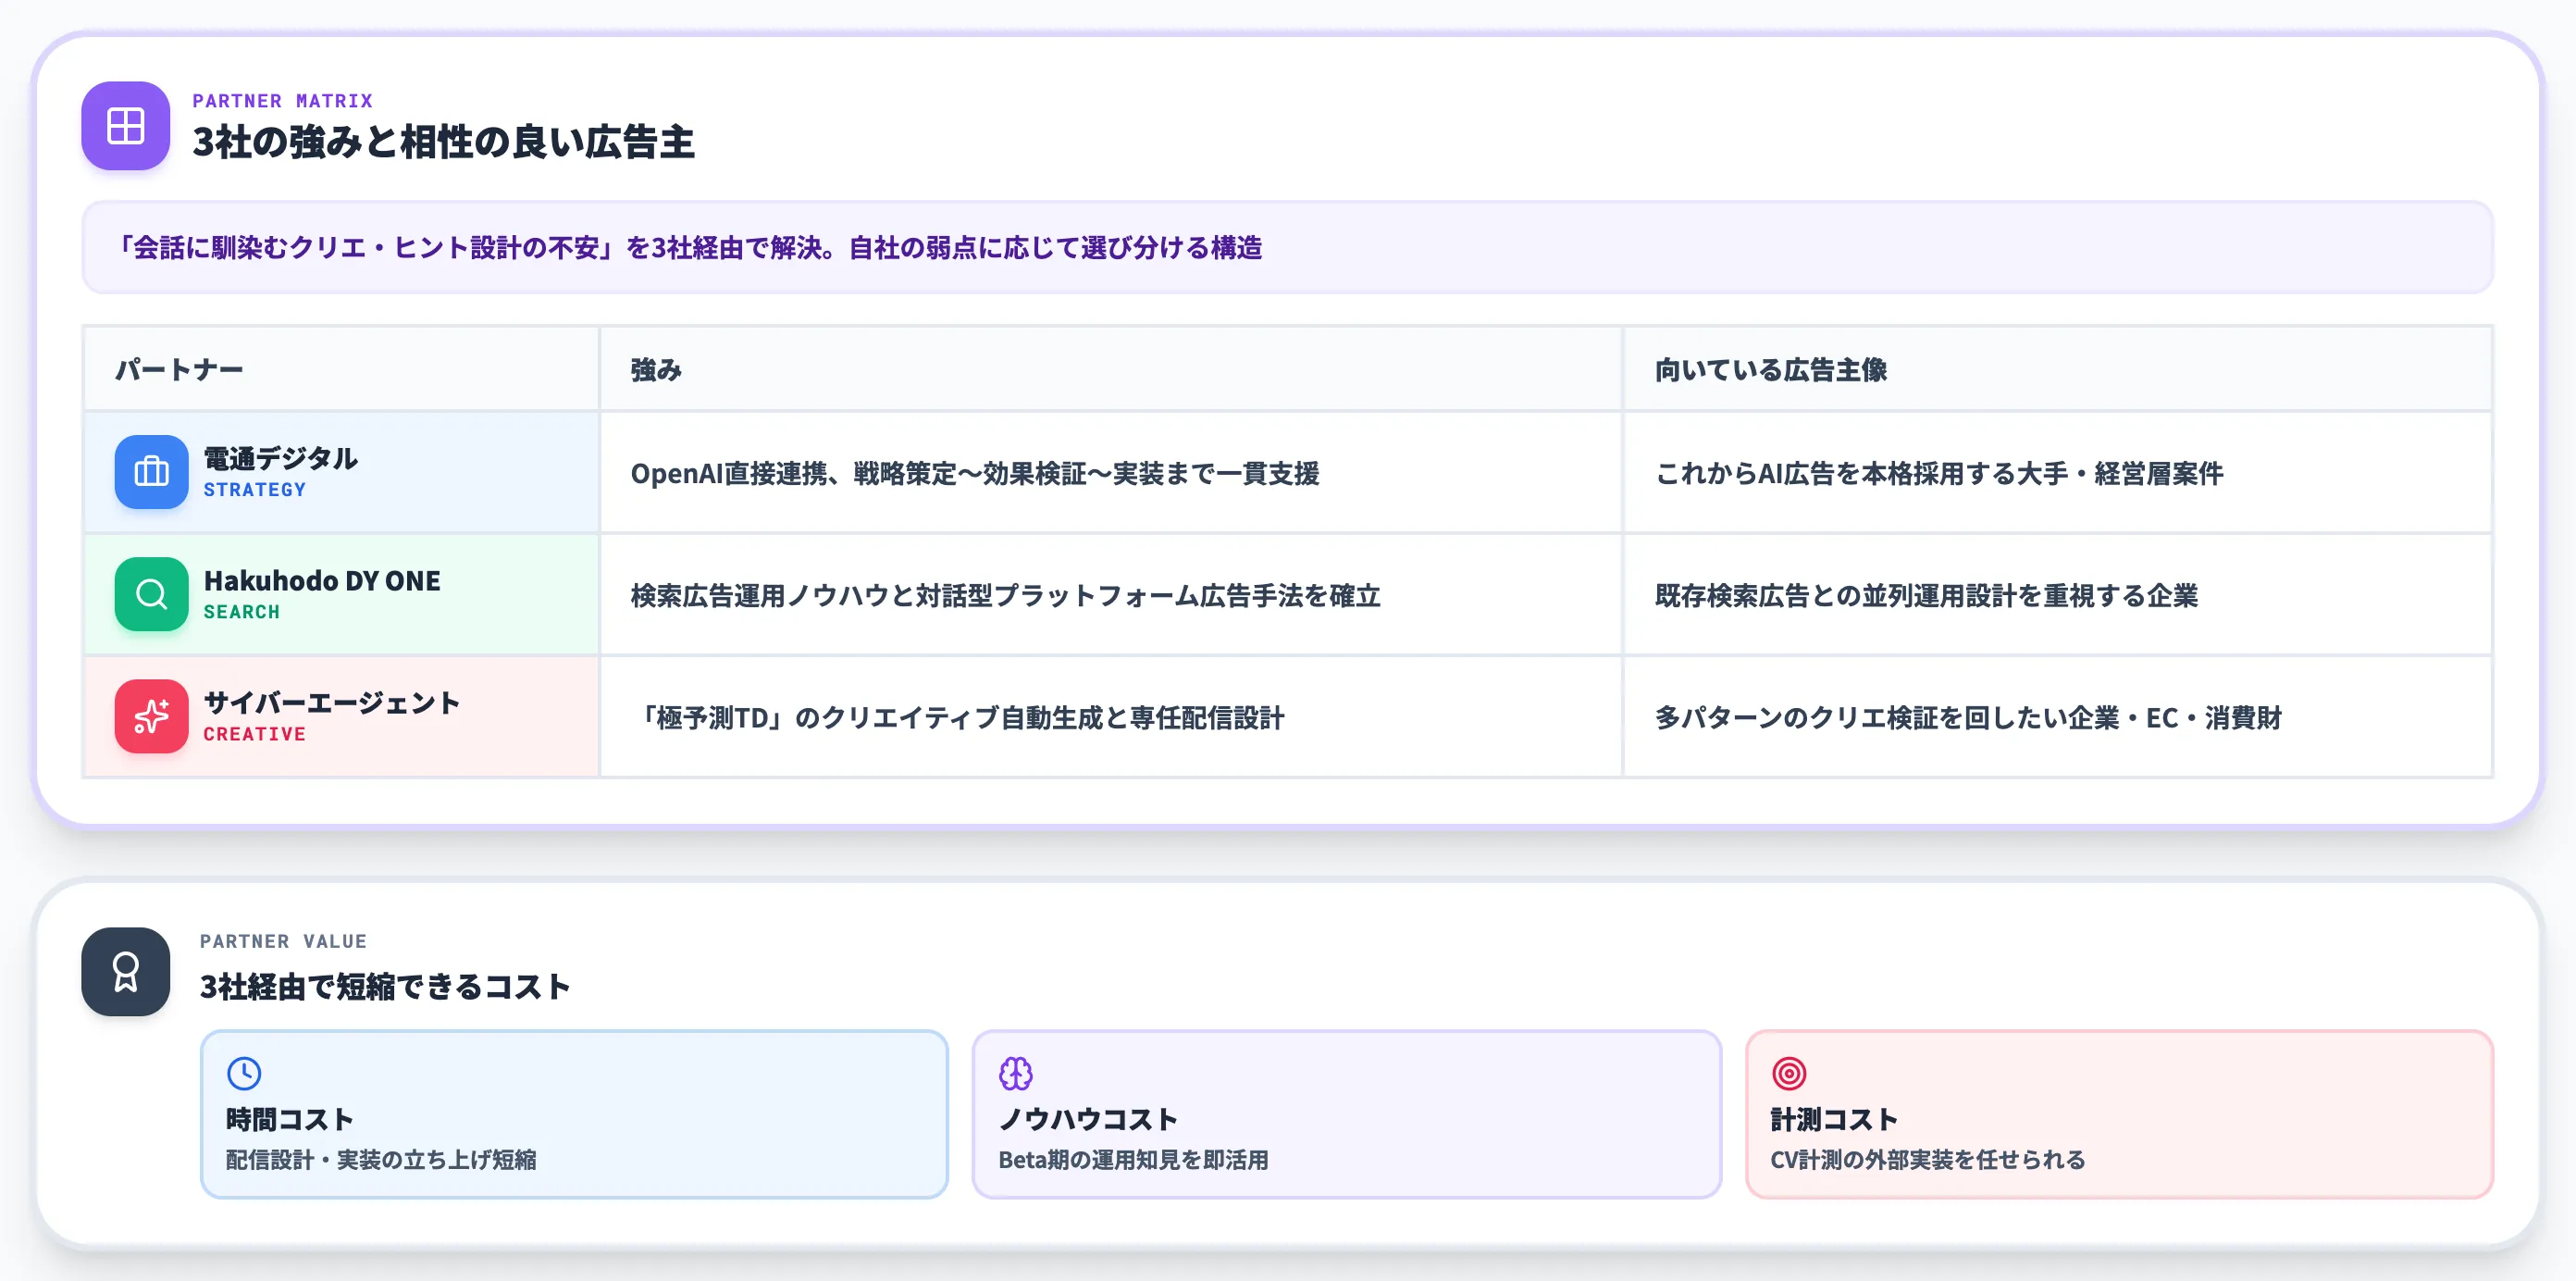Click the cell about「極予測TD」のクリエイティブ自動生成
The width and height of the screenshot is (2576, 1281).
pyautogui.click(x=1110, y=717)
